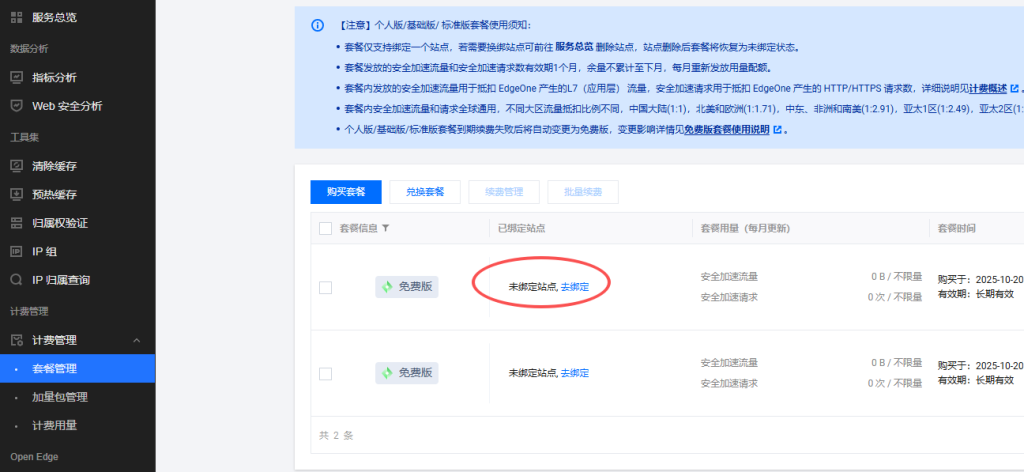Click 套餐用量 (每月更新) column header
Viewport: 1024px width, 472px height.
pos(746,228)
